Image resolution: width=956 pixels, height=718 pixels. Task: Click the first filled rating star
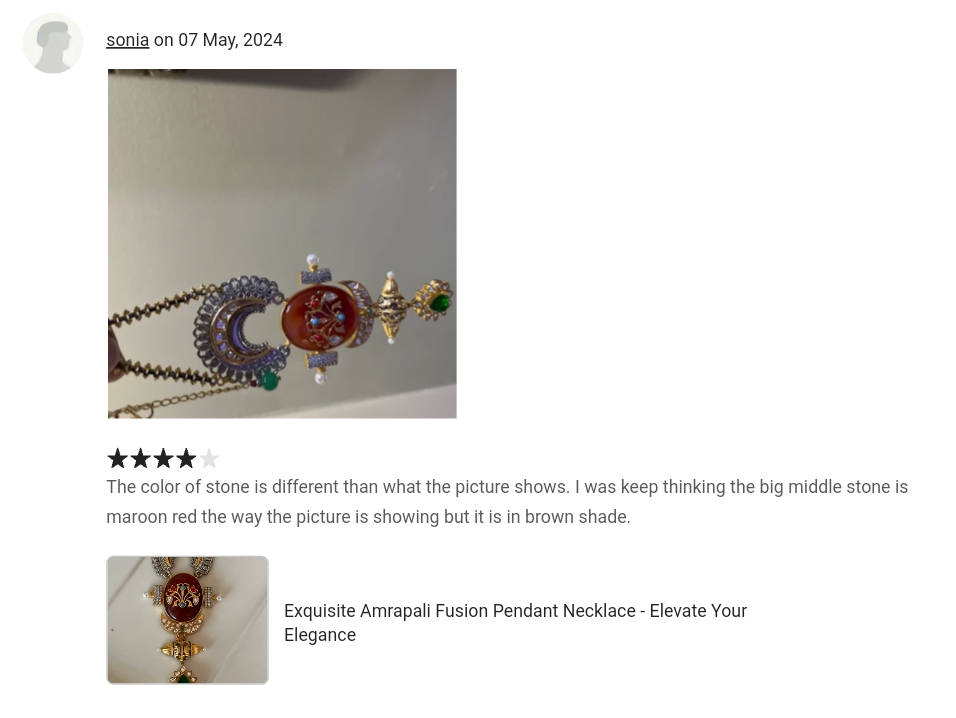click(117, 458)
